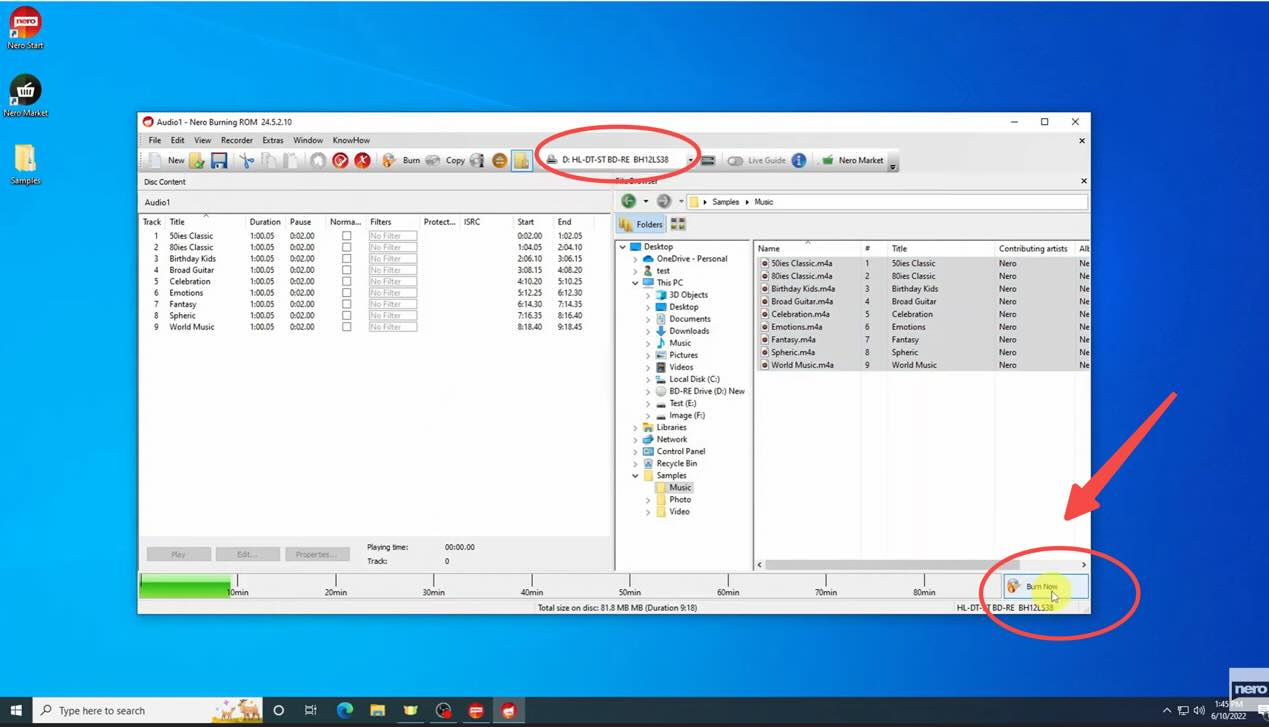The image size is (1269, 727).
Task: Open the Live Guide info icon
Action: [x=798, y=160]
